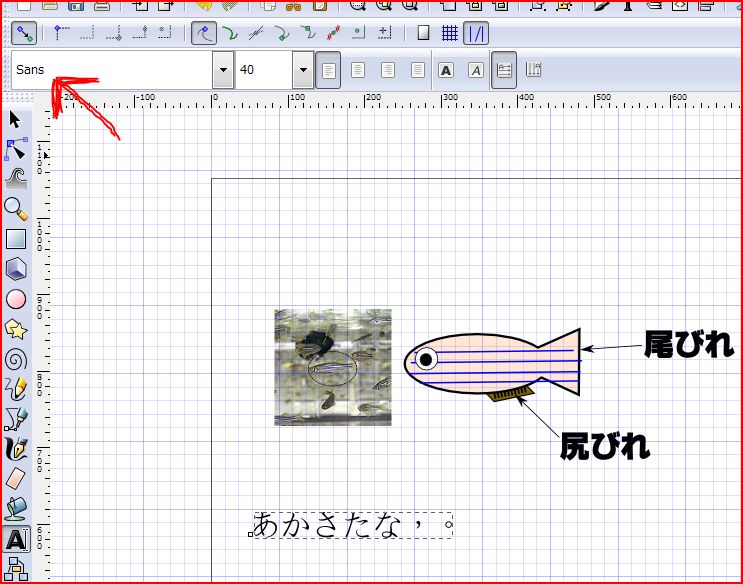Click the あかさたな text object

[353, 525]
